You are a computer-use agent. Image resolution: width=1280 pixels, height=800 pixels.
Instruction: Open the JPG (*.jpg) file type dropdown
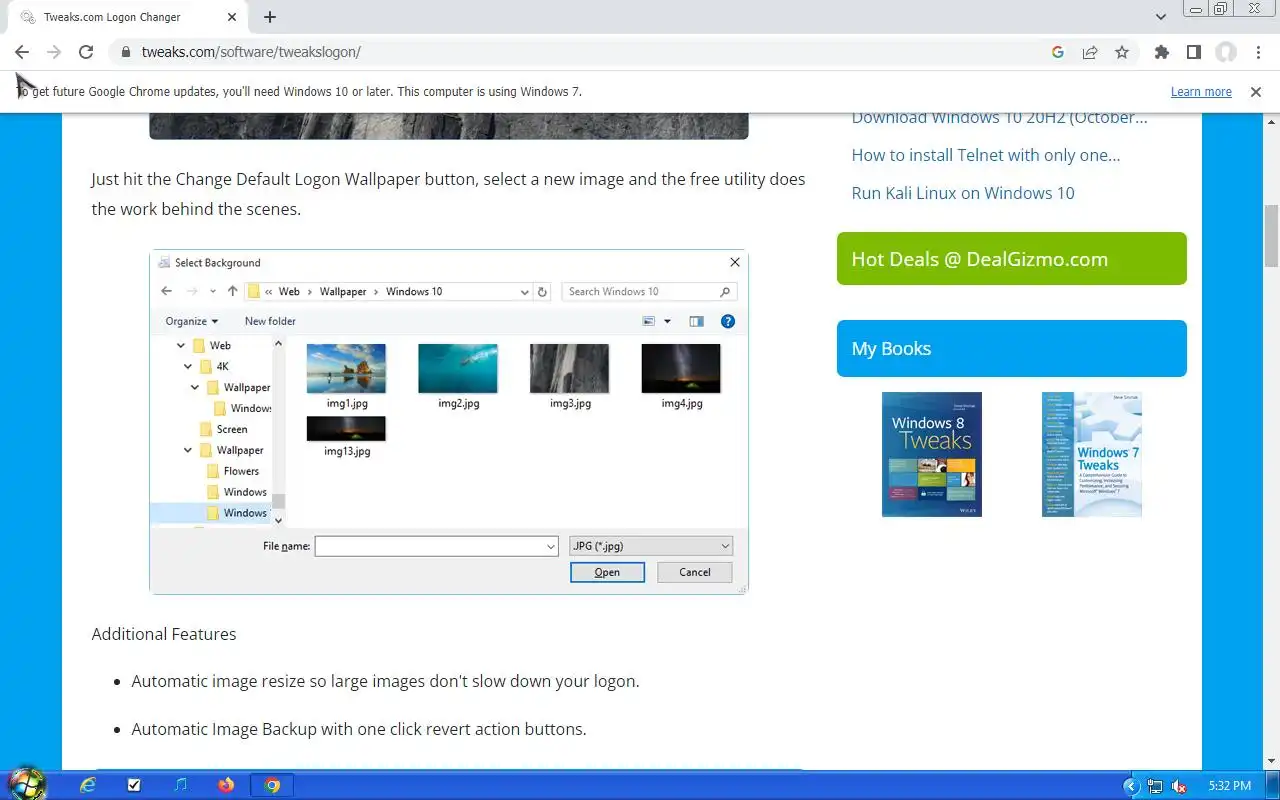click(x=651, y=546)
